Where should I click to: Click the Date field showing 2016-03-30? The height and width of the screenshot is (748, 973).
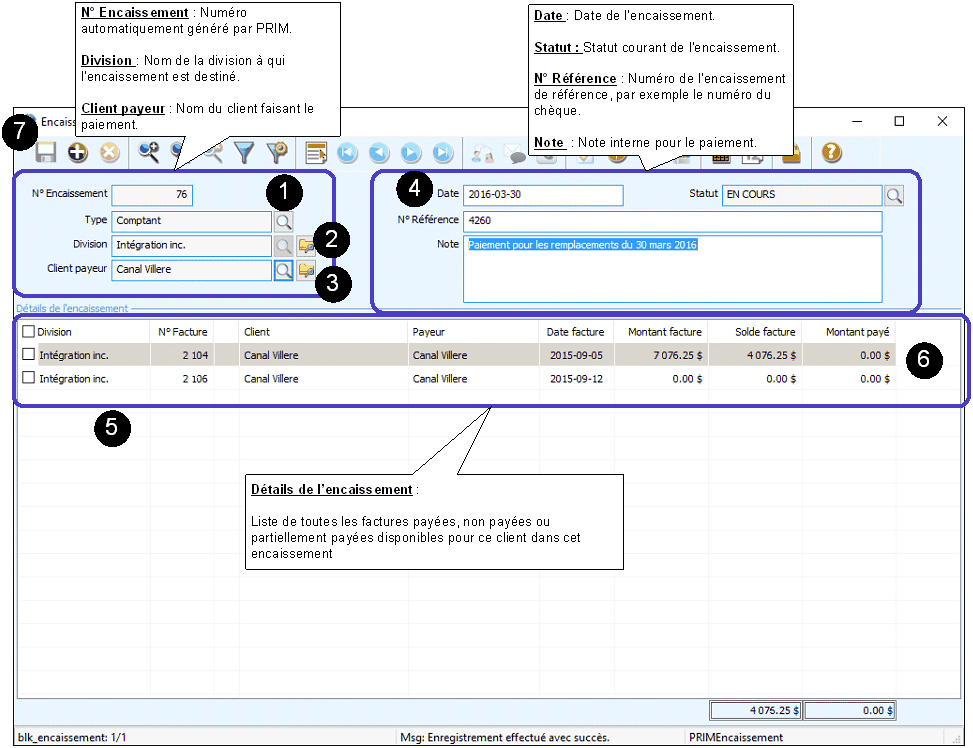click(x=543, y=195)
